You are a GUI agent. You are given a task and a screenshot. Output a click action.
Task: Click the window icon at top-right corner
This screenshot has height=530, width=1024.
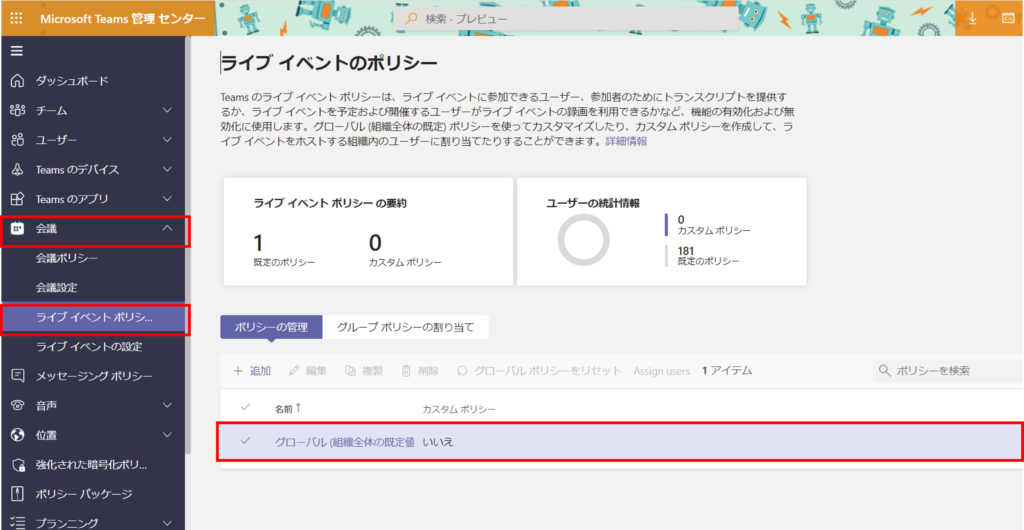click(1007, 19)
